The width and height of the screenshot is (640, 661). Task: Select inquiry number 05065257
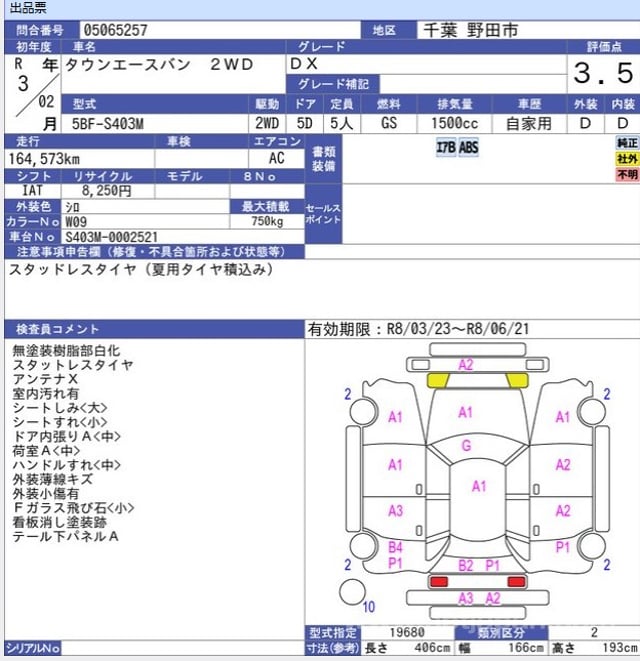tap(116, 30)
